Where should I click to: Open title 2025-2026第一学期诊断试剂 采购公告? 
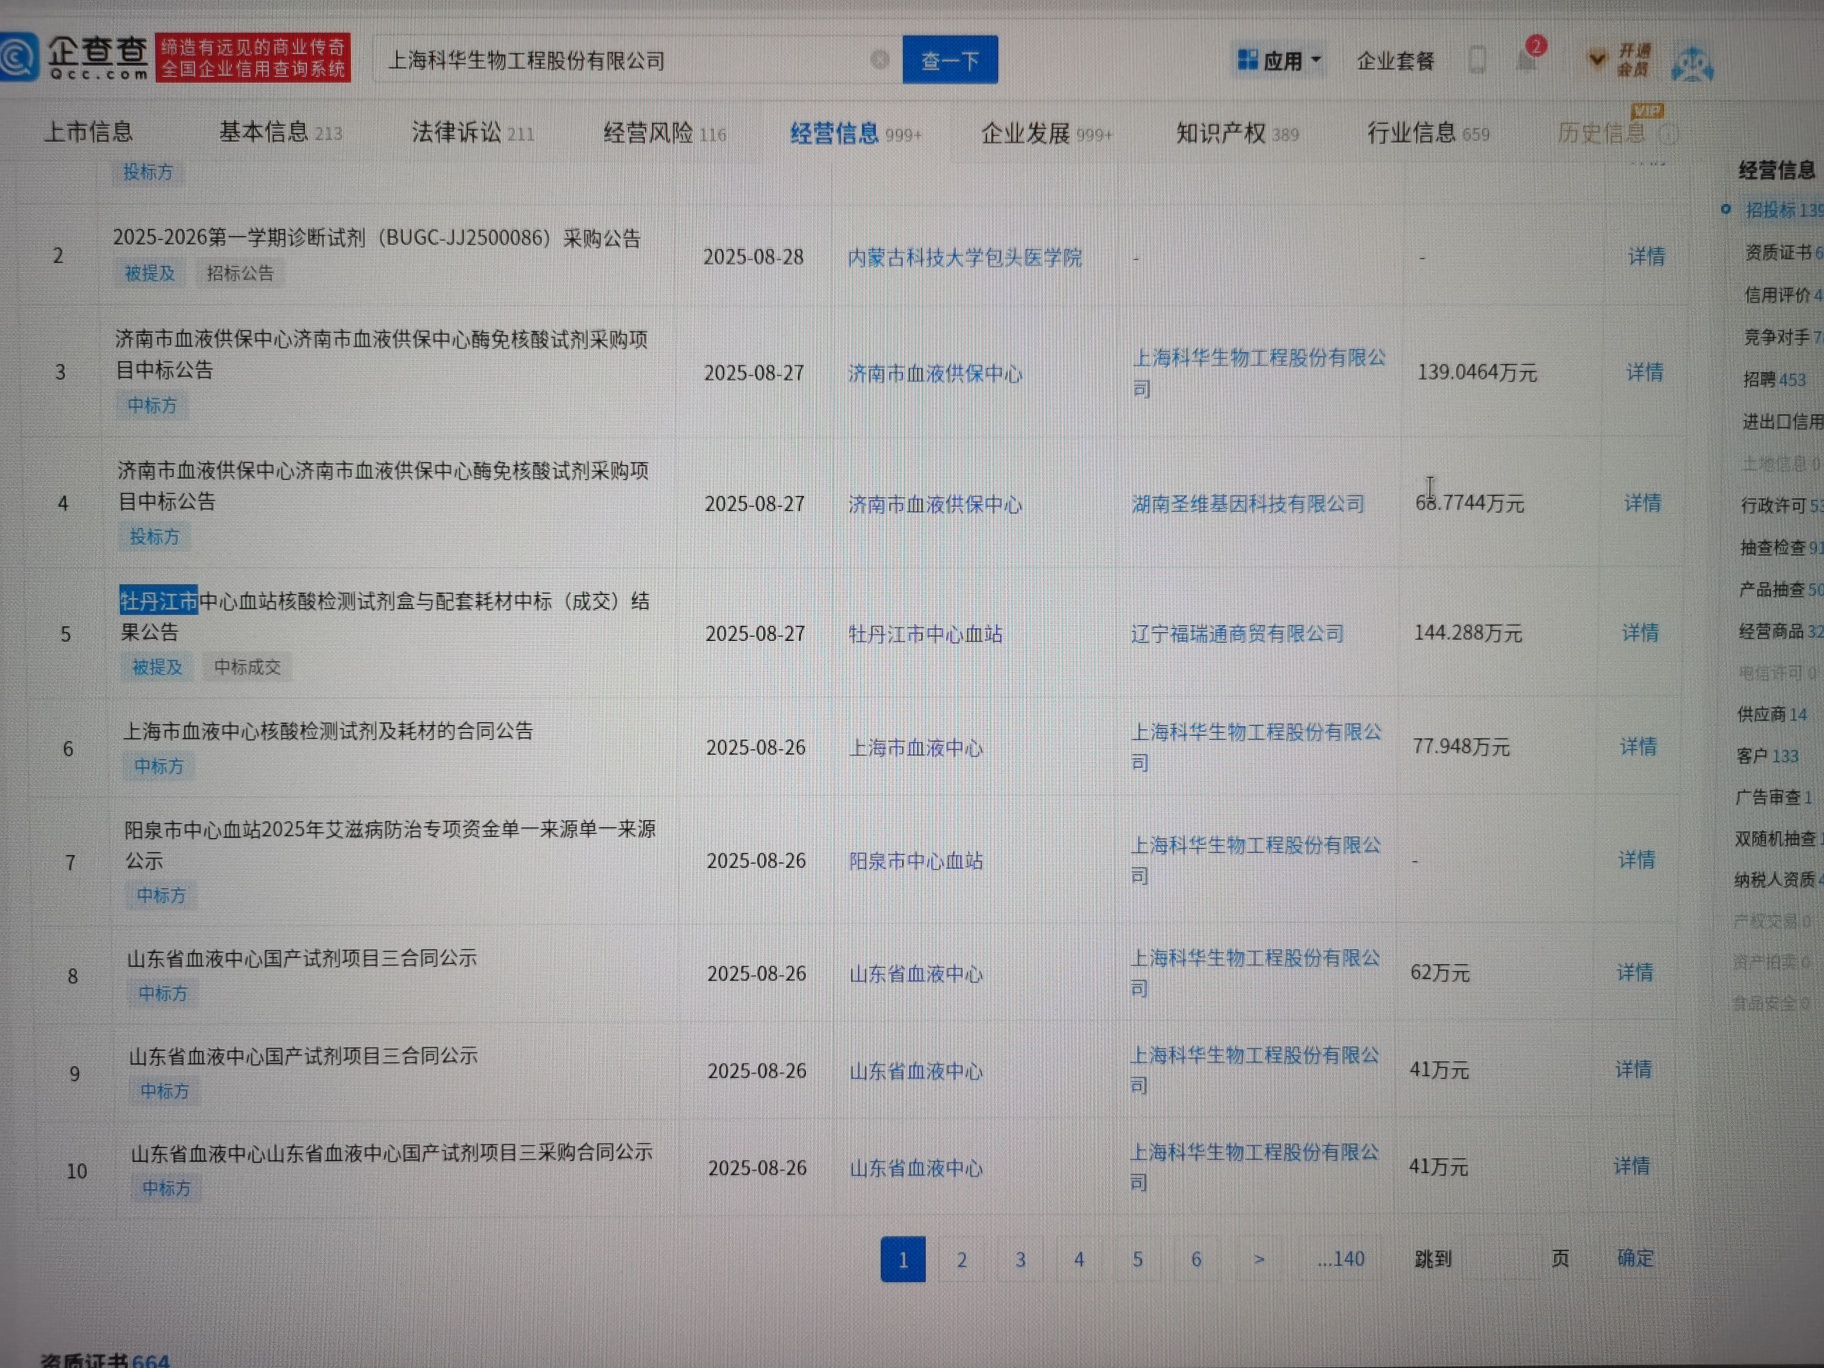pyautogui.click(x=376, y=238)
